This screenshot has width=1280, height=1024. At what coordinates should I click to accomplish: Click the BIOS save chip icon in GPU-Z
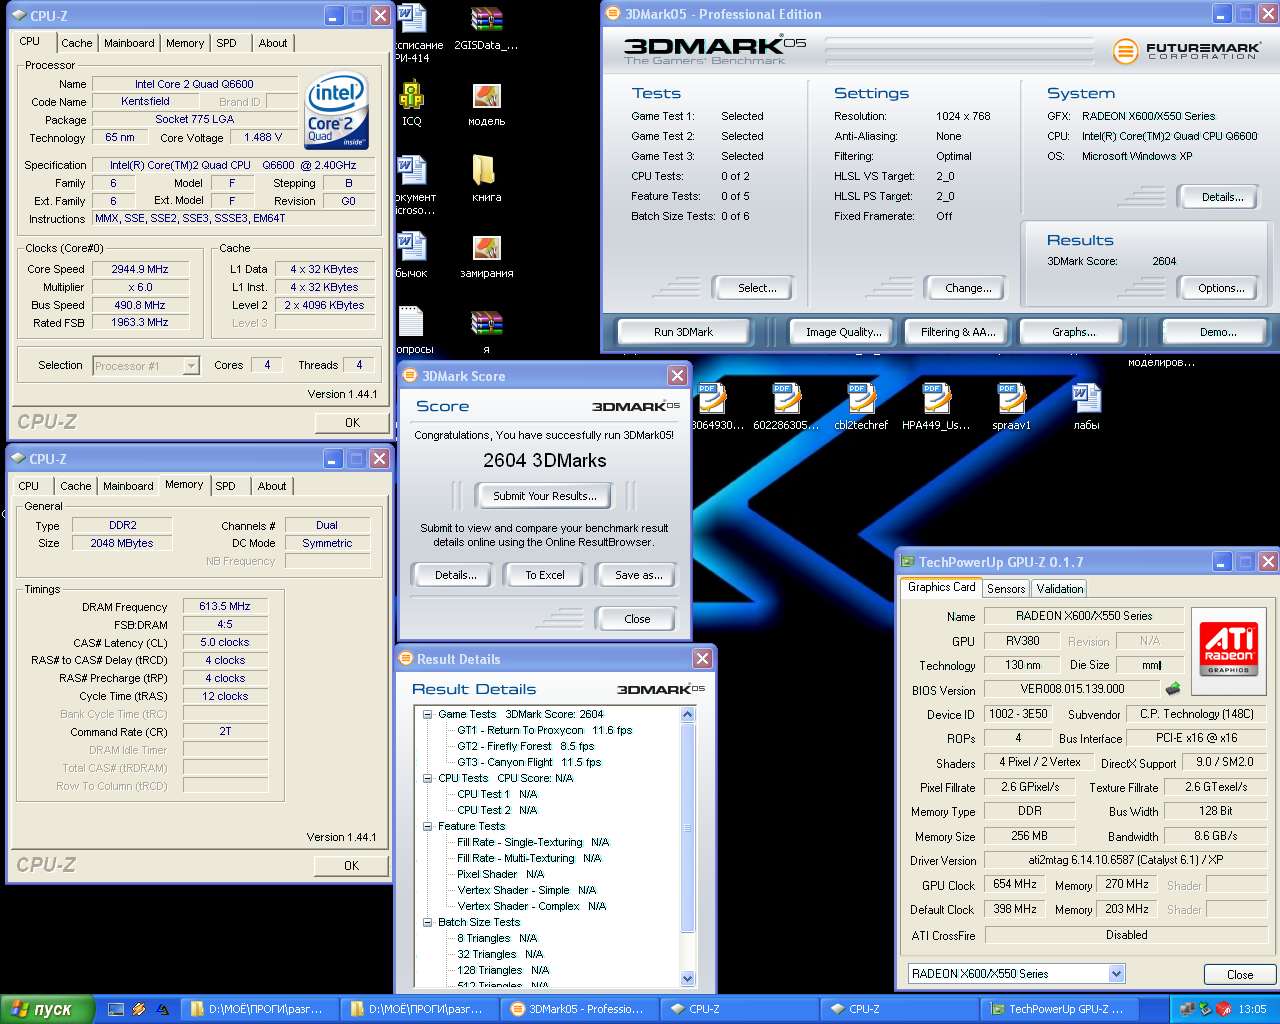1173,689
